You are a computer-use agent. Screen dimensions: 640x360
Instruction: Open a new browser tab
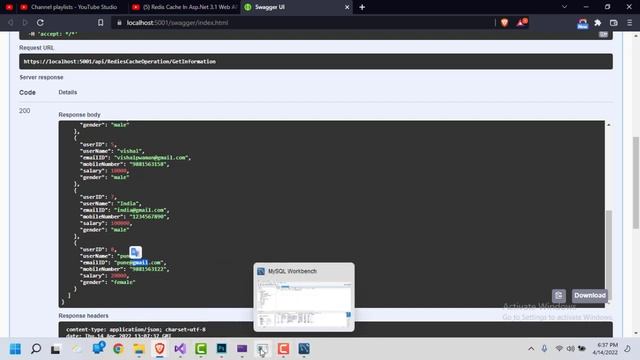[x=362, y=7]
